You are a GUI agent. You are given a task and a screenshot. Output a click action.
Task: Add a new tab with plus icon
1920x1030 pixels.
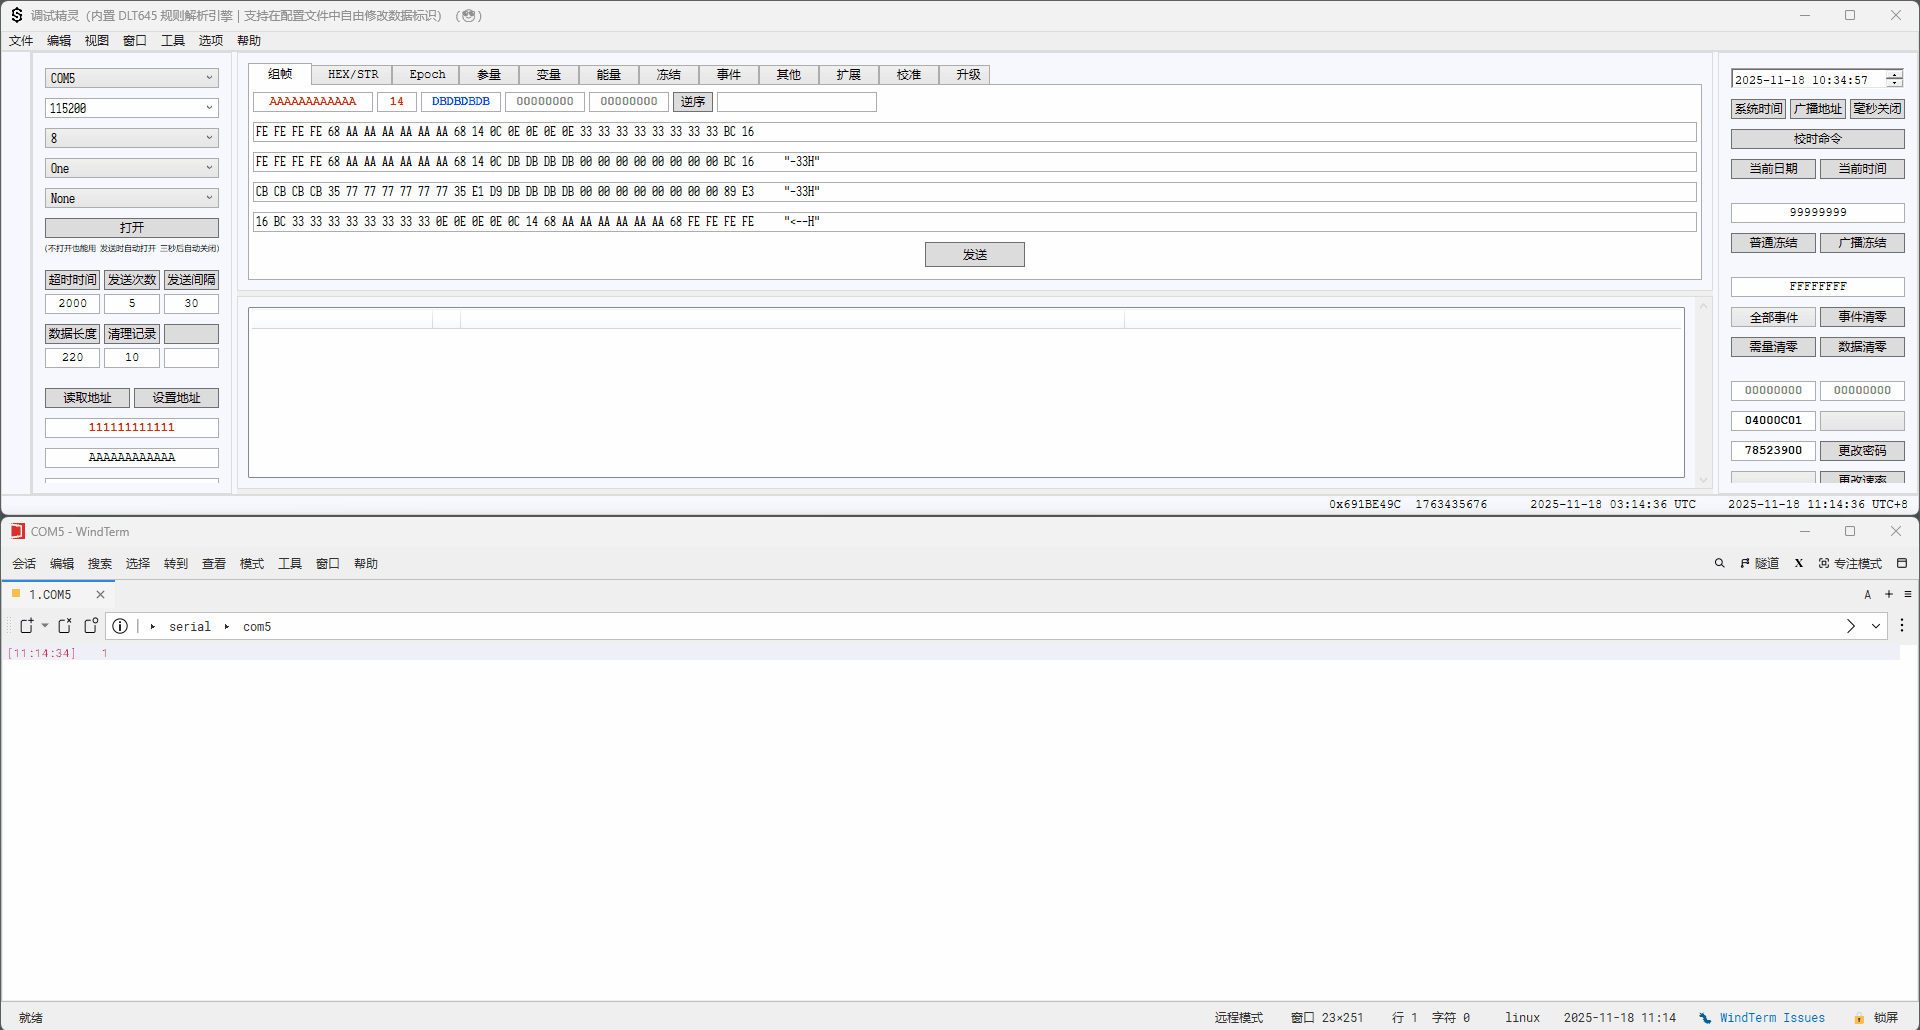pos(1888,594)
